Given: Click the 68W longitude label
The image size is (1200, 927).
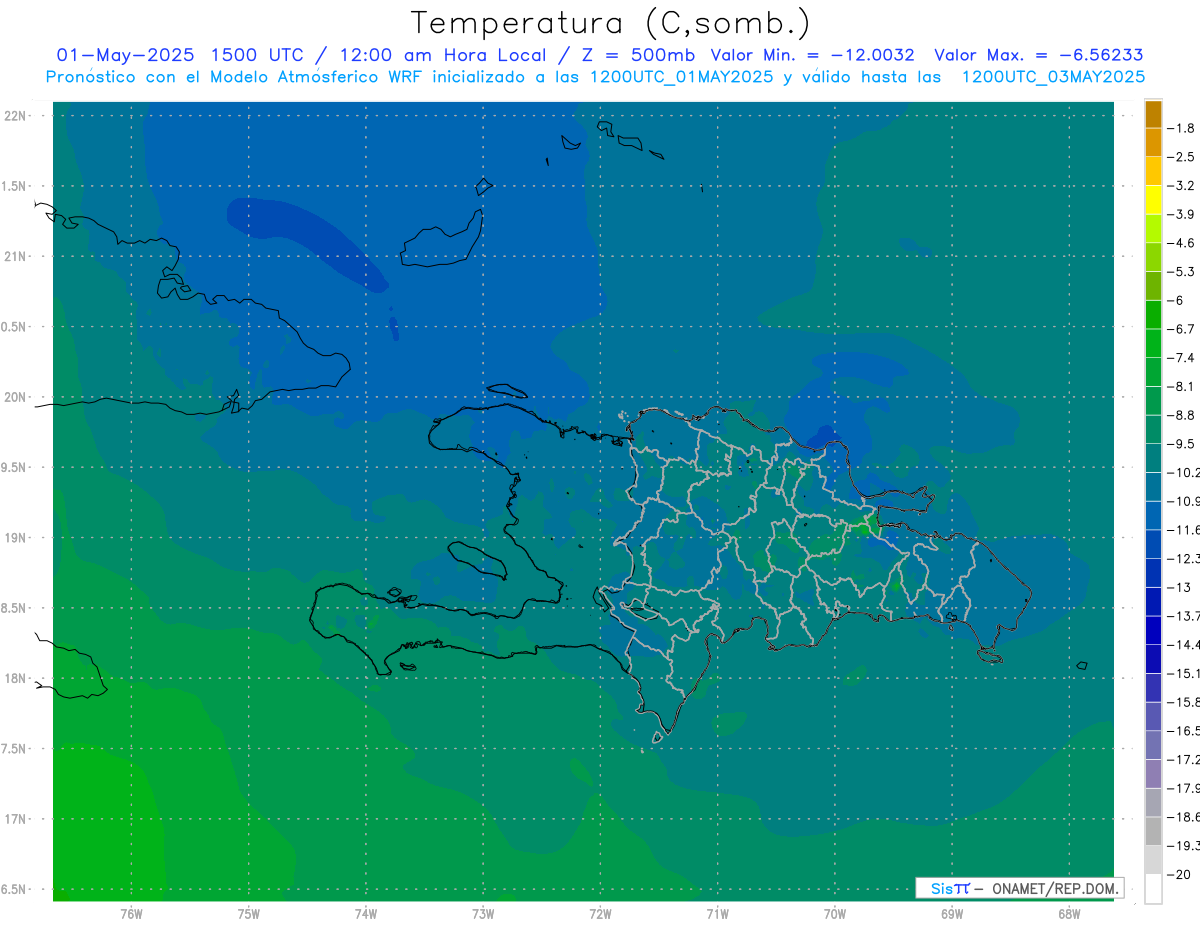Looking at the screenshot, I should click(1069, 914).
